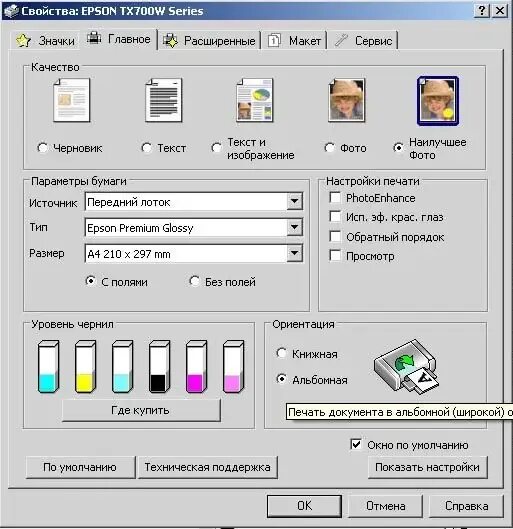
Task: Click the OK button
Action: [x=304, y=506]
